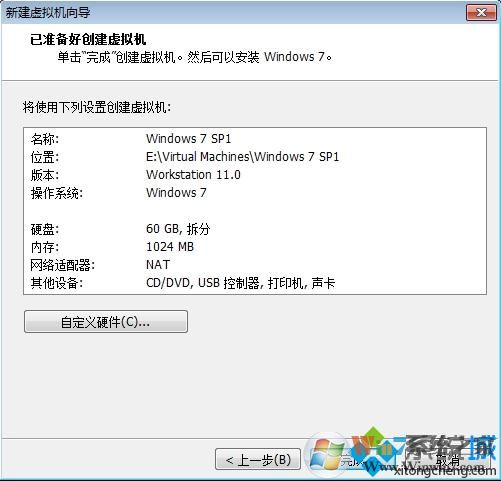Select the 硬盘 60 GB, 拆分 value
Screen dimensions: 501x481
(x=178, y=229)
